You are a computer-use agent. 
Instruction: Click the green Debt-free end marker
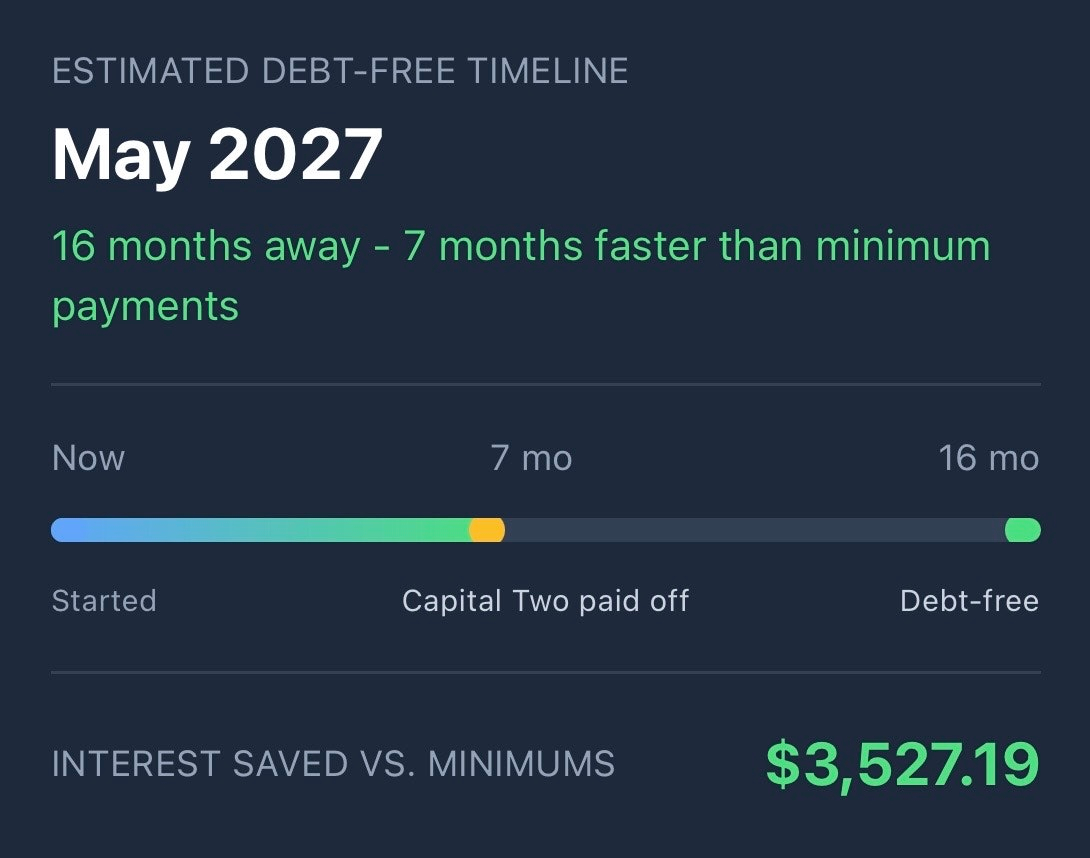[x=1022, y=530]
